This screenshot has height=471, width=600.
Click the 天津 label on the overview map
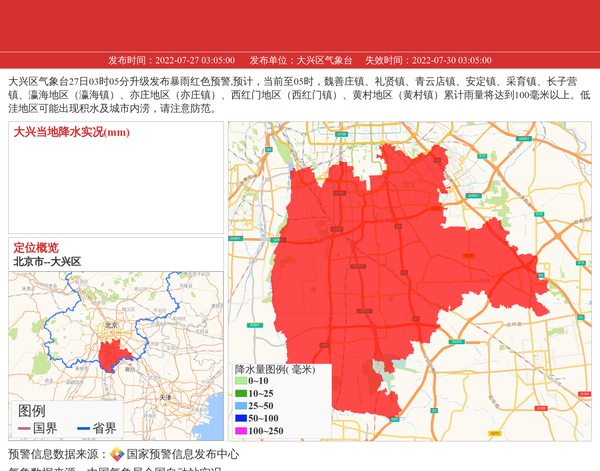[166, 396]
